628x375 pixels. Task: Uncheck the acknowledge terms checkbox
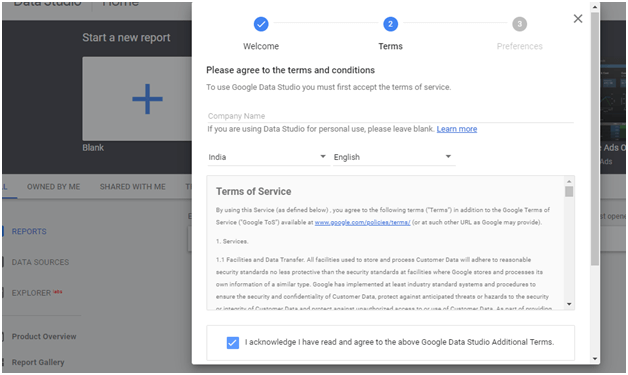point(233,343)
